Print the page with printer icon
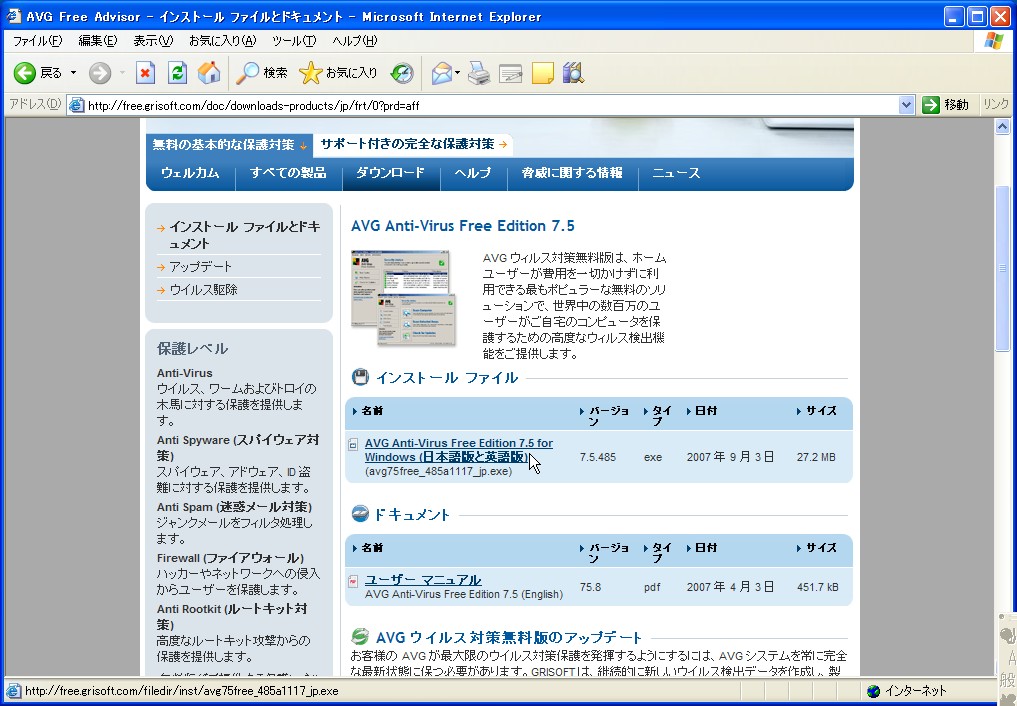 [479, 73]
